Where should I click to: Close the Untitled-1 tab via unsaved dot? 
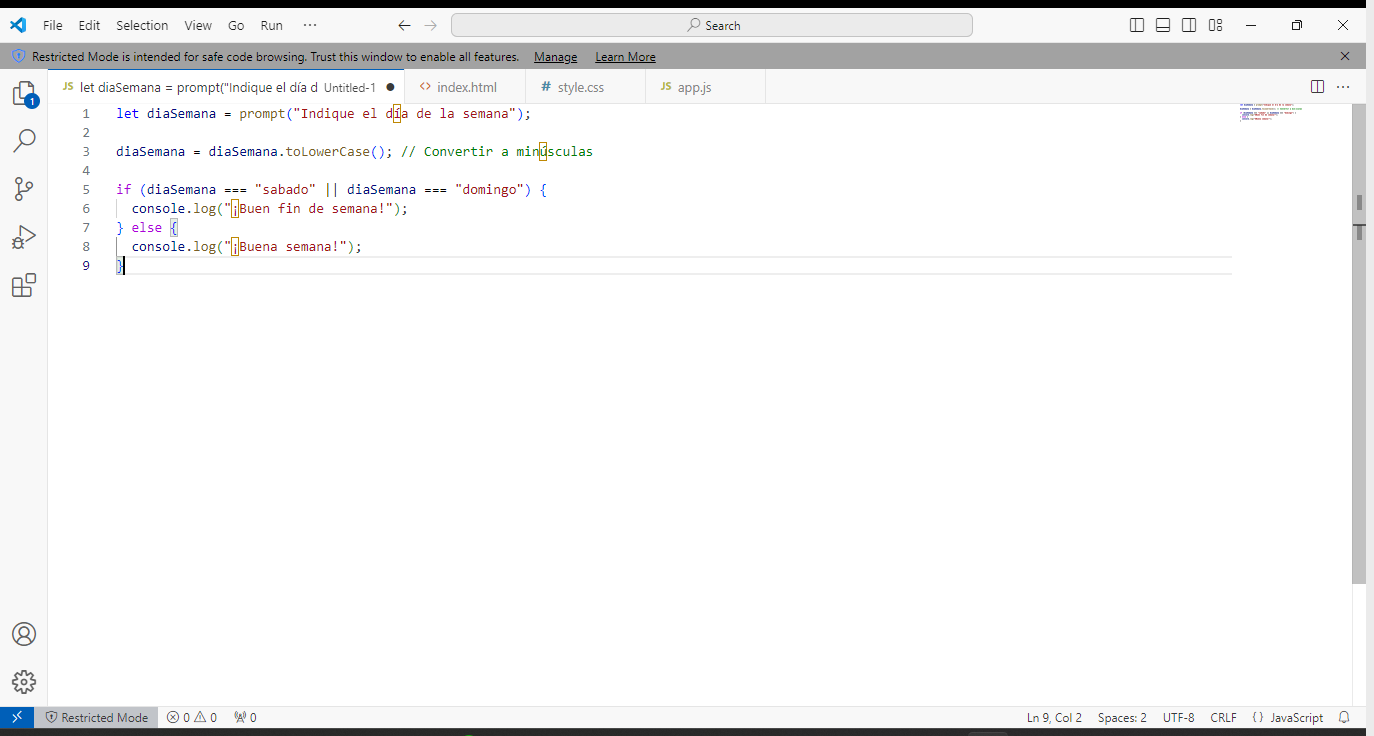click(x=390, y=87)
